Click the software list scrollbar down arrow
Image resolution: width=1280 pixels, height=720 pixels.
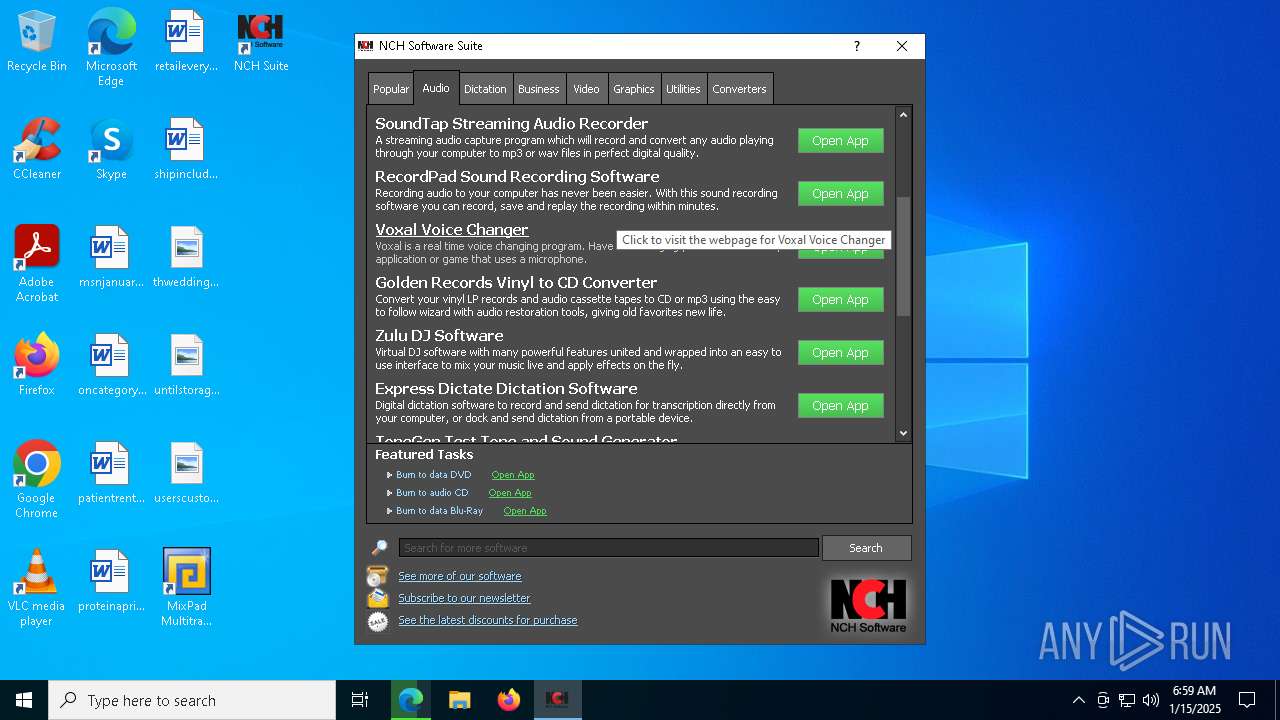point(903,433)
